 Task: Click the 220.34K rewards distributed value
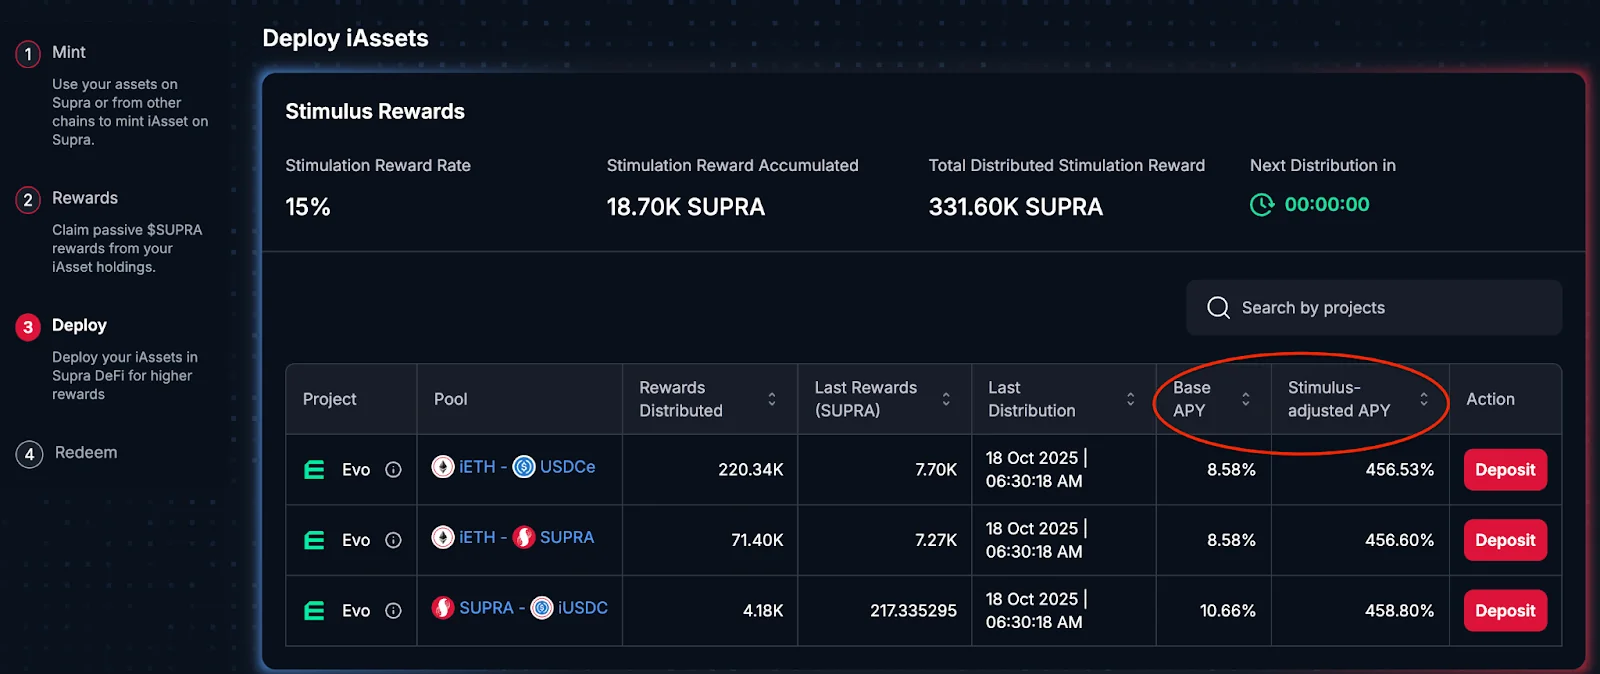[750, 470]
